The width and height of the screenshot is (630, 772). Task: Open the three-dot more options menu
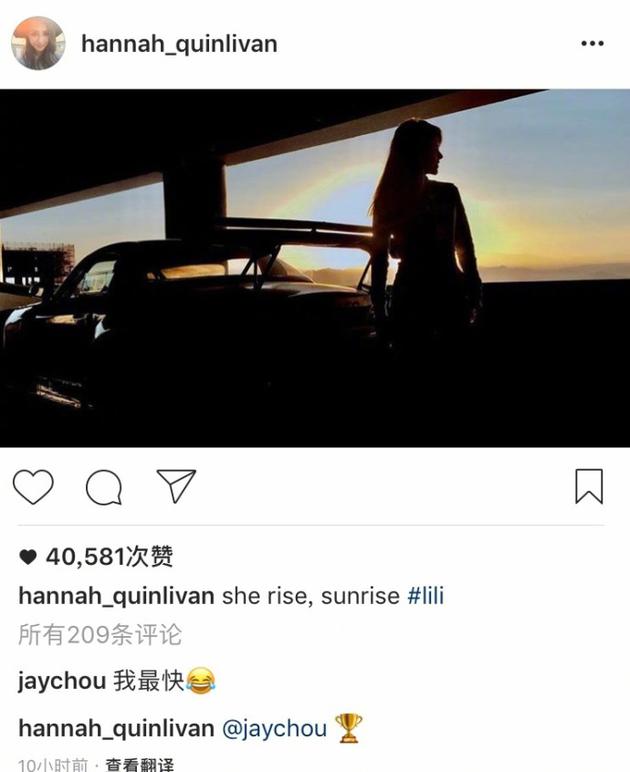(592, 43)
